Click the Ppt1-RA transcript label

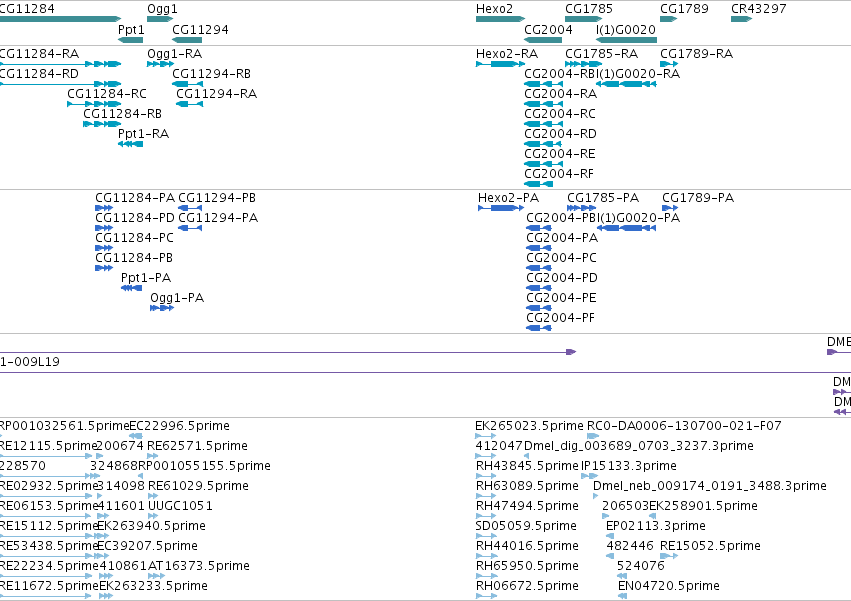143,134
